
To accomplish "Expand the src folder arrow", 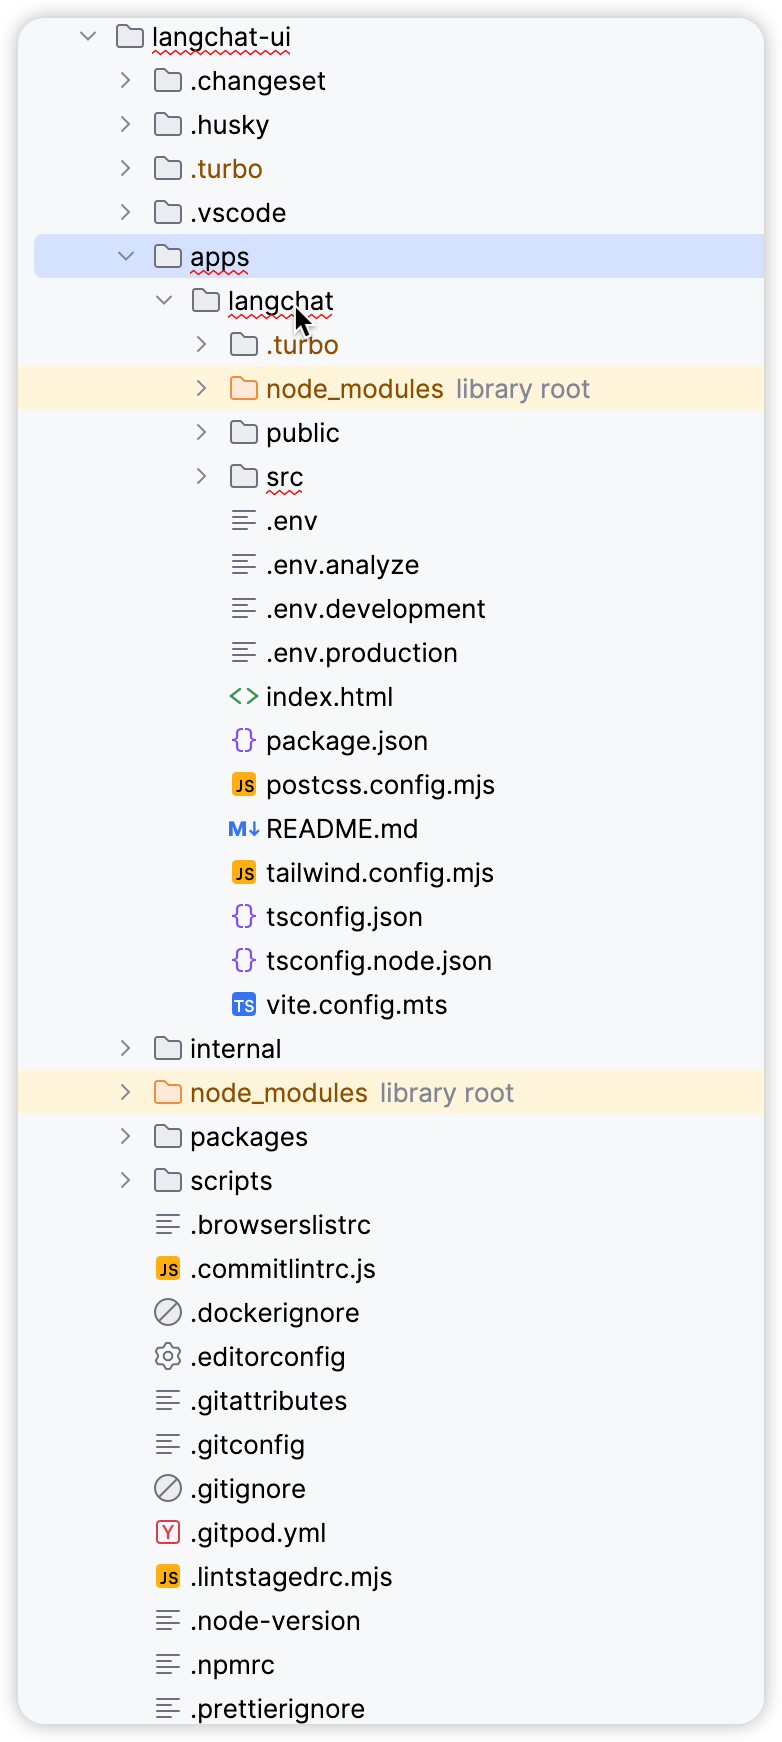I will click(202, 477).
